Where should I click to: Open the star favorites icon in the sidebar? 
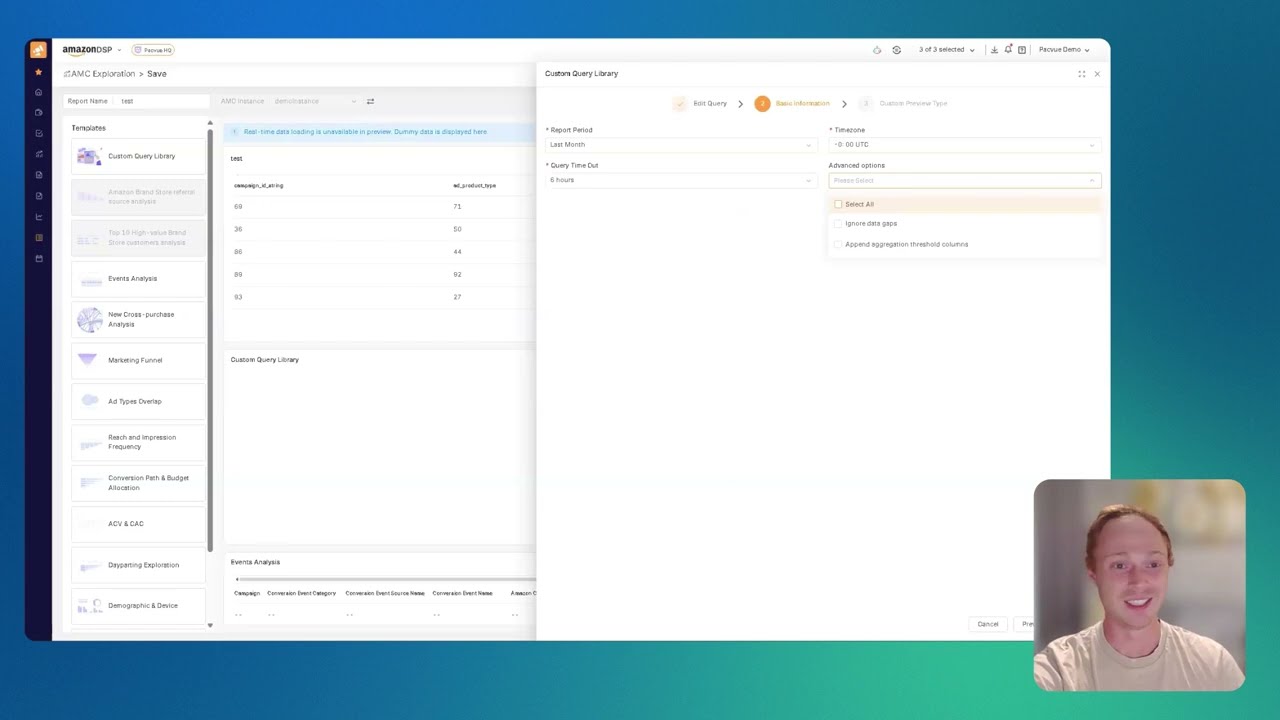click(38, 72)
